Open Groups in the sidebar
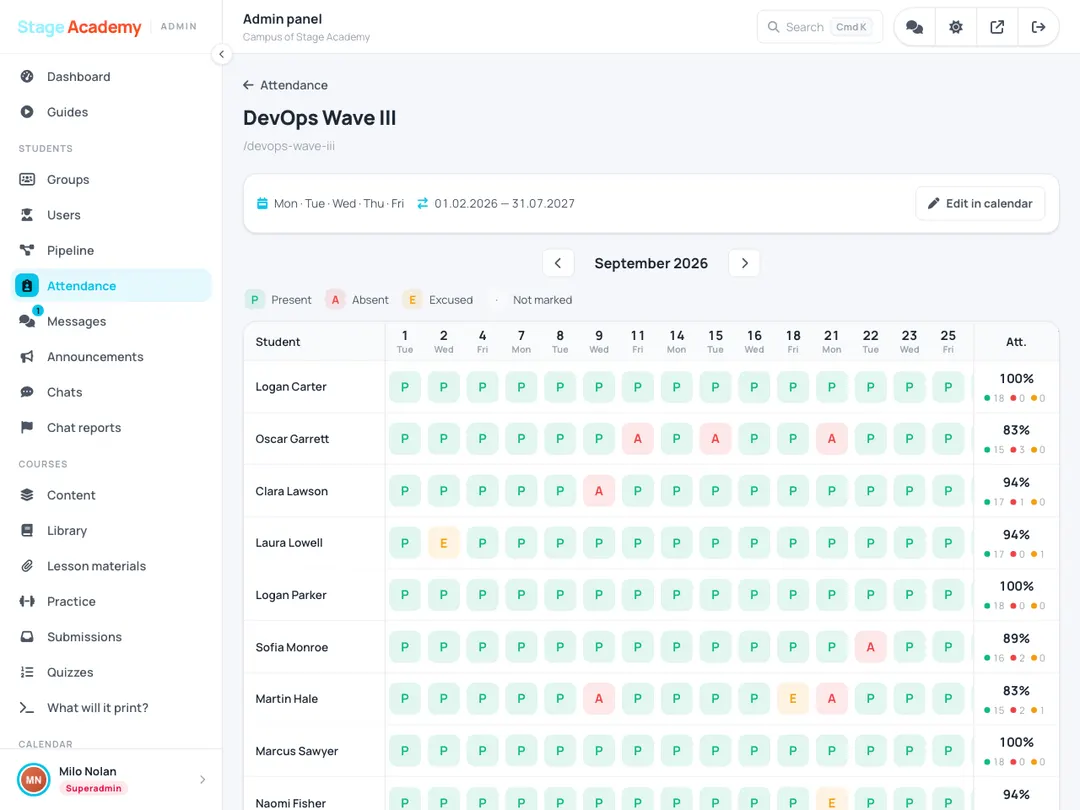 (112, 180)
